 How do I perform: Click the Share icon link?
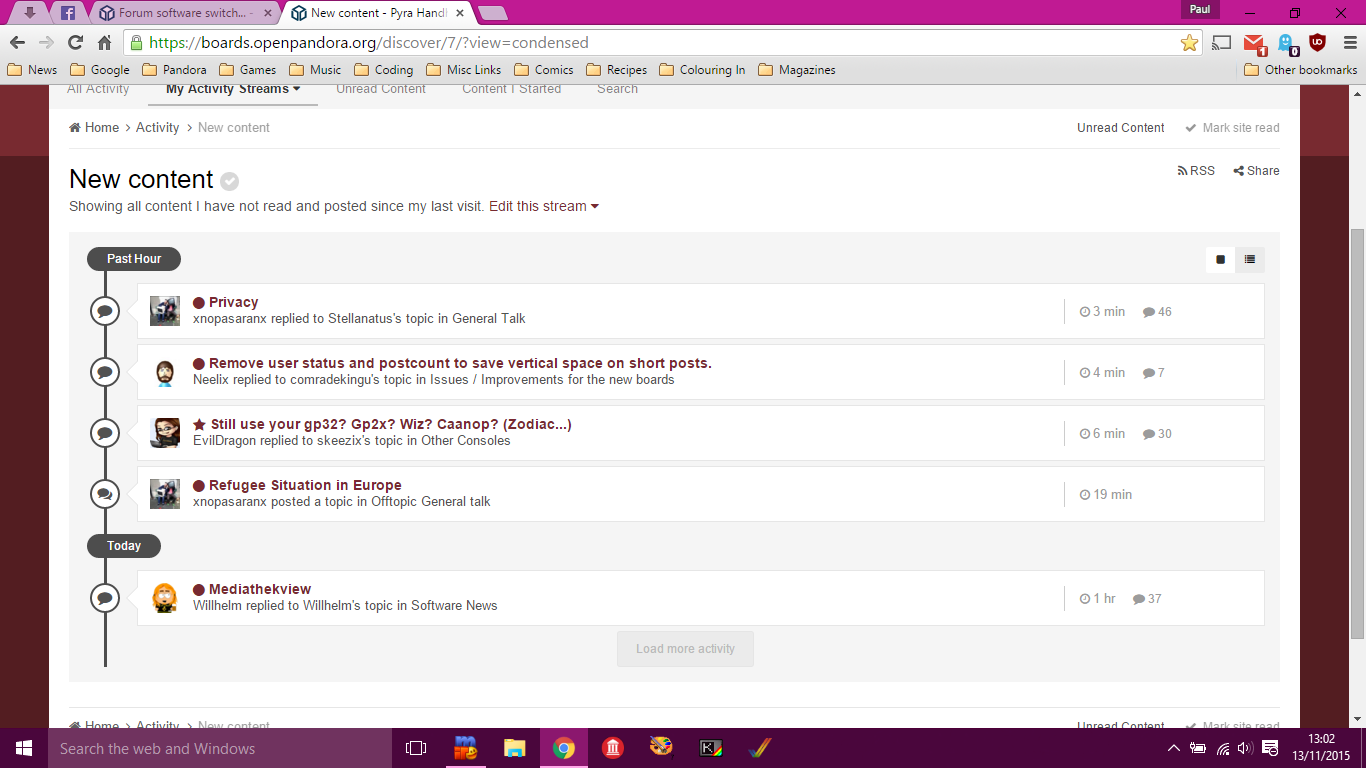click(1256, 171)
